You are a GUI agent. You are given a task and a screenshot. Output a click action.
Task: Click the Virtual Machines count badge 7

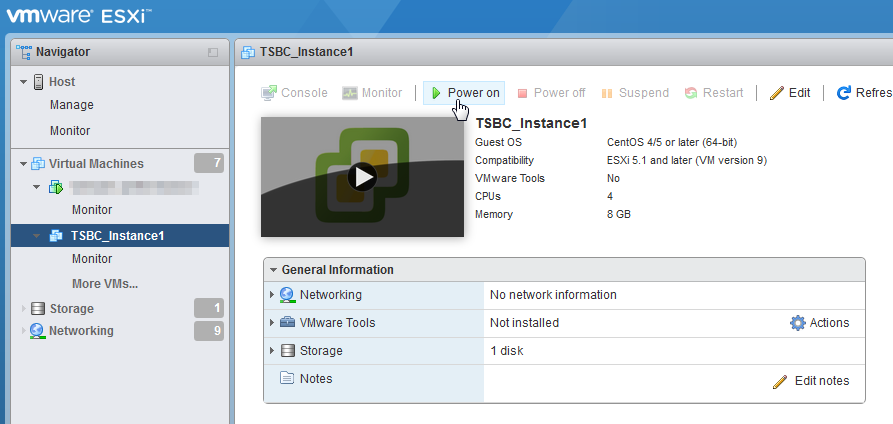point(209,164)
